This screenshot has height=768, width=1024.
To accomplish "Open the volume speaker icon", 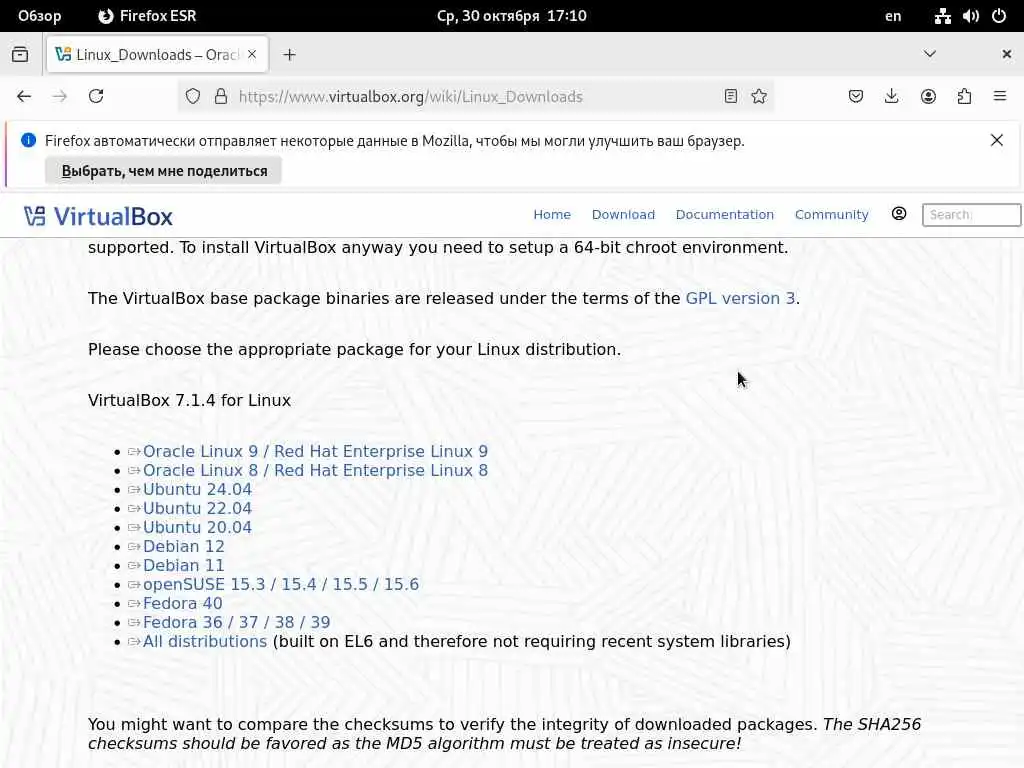I will (x=970, y=16).
